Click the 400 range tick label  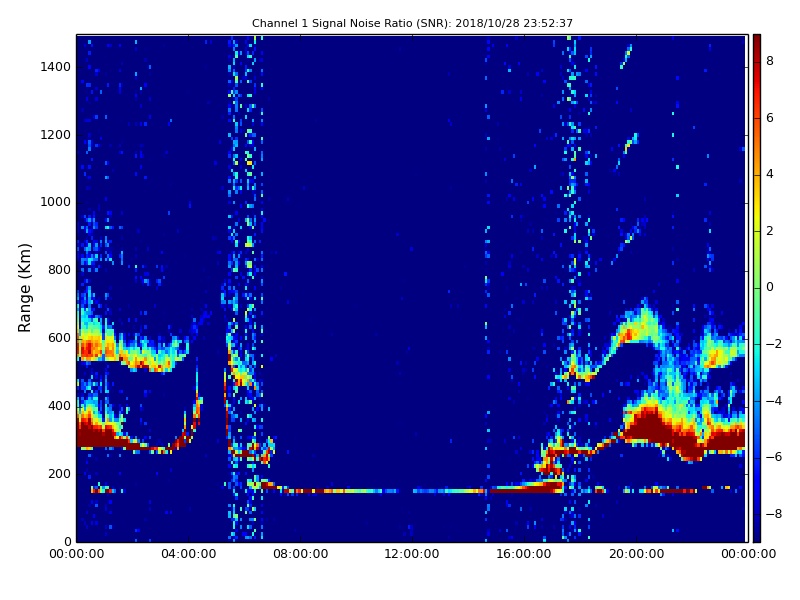(x=59, y=406)
